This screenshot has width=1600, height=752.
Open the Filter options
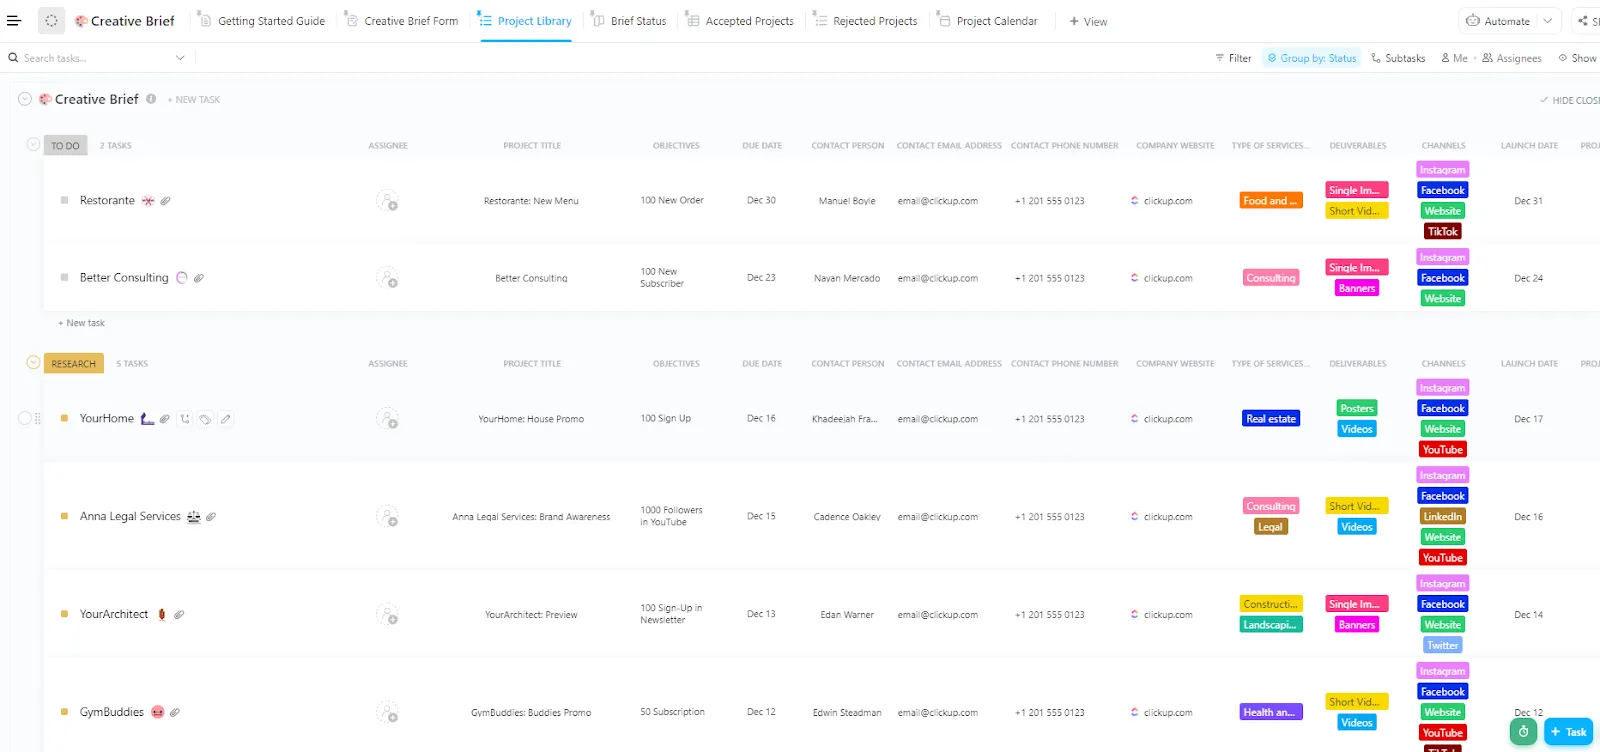[x=1233, y=58]
